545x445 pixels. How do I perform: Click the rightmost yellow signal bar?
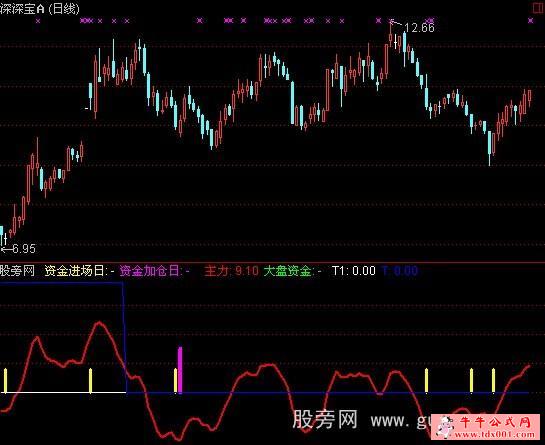pyautogui.click(x=493, y=381)
